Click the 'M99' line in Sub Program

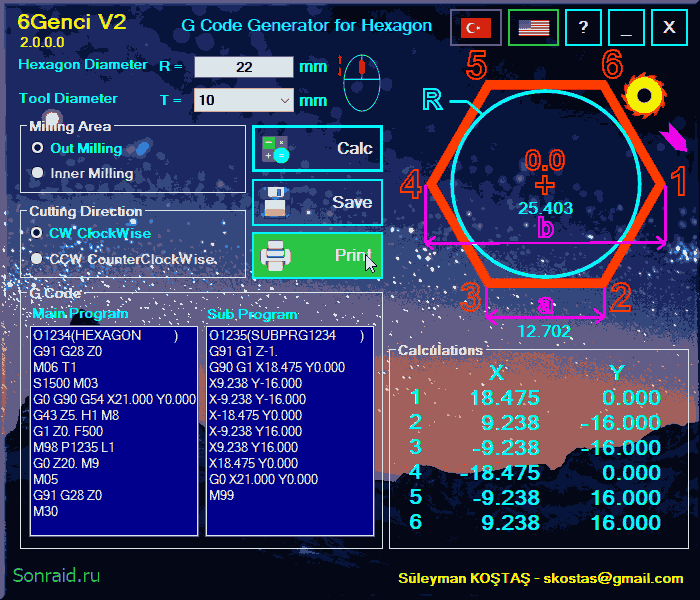[x=222, y=495]
